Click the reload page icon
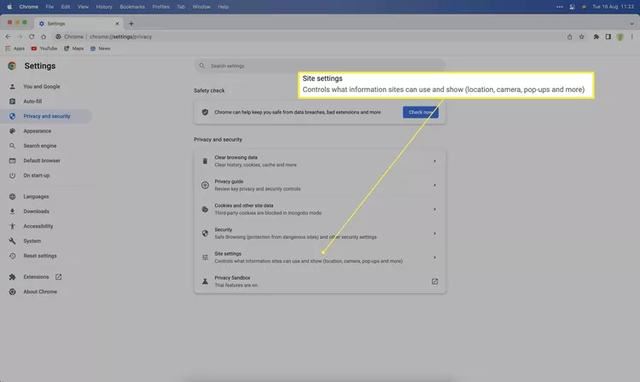 pos(31,37)
